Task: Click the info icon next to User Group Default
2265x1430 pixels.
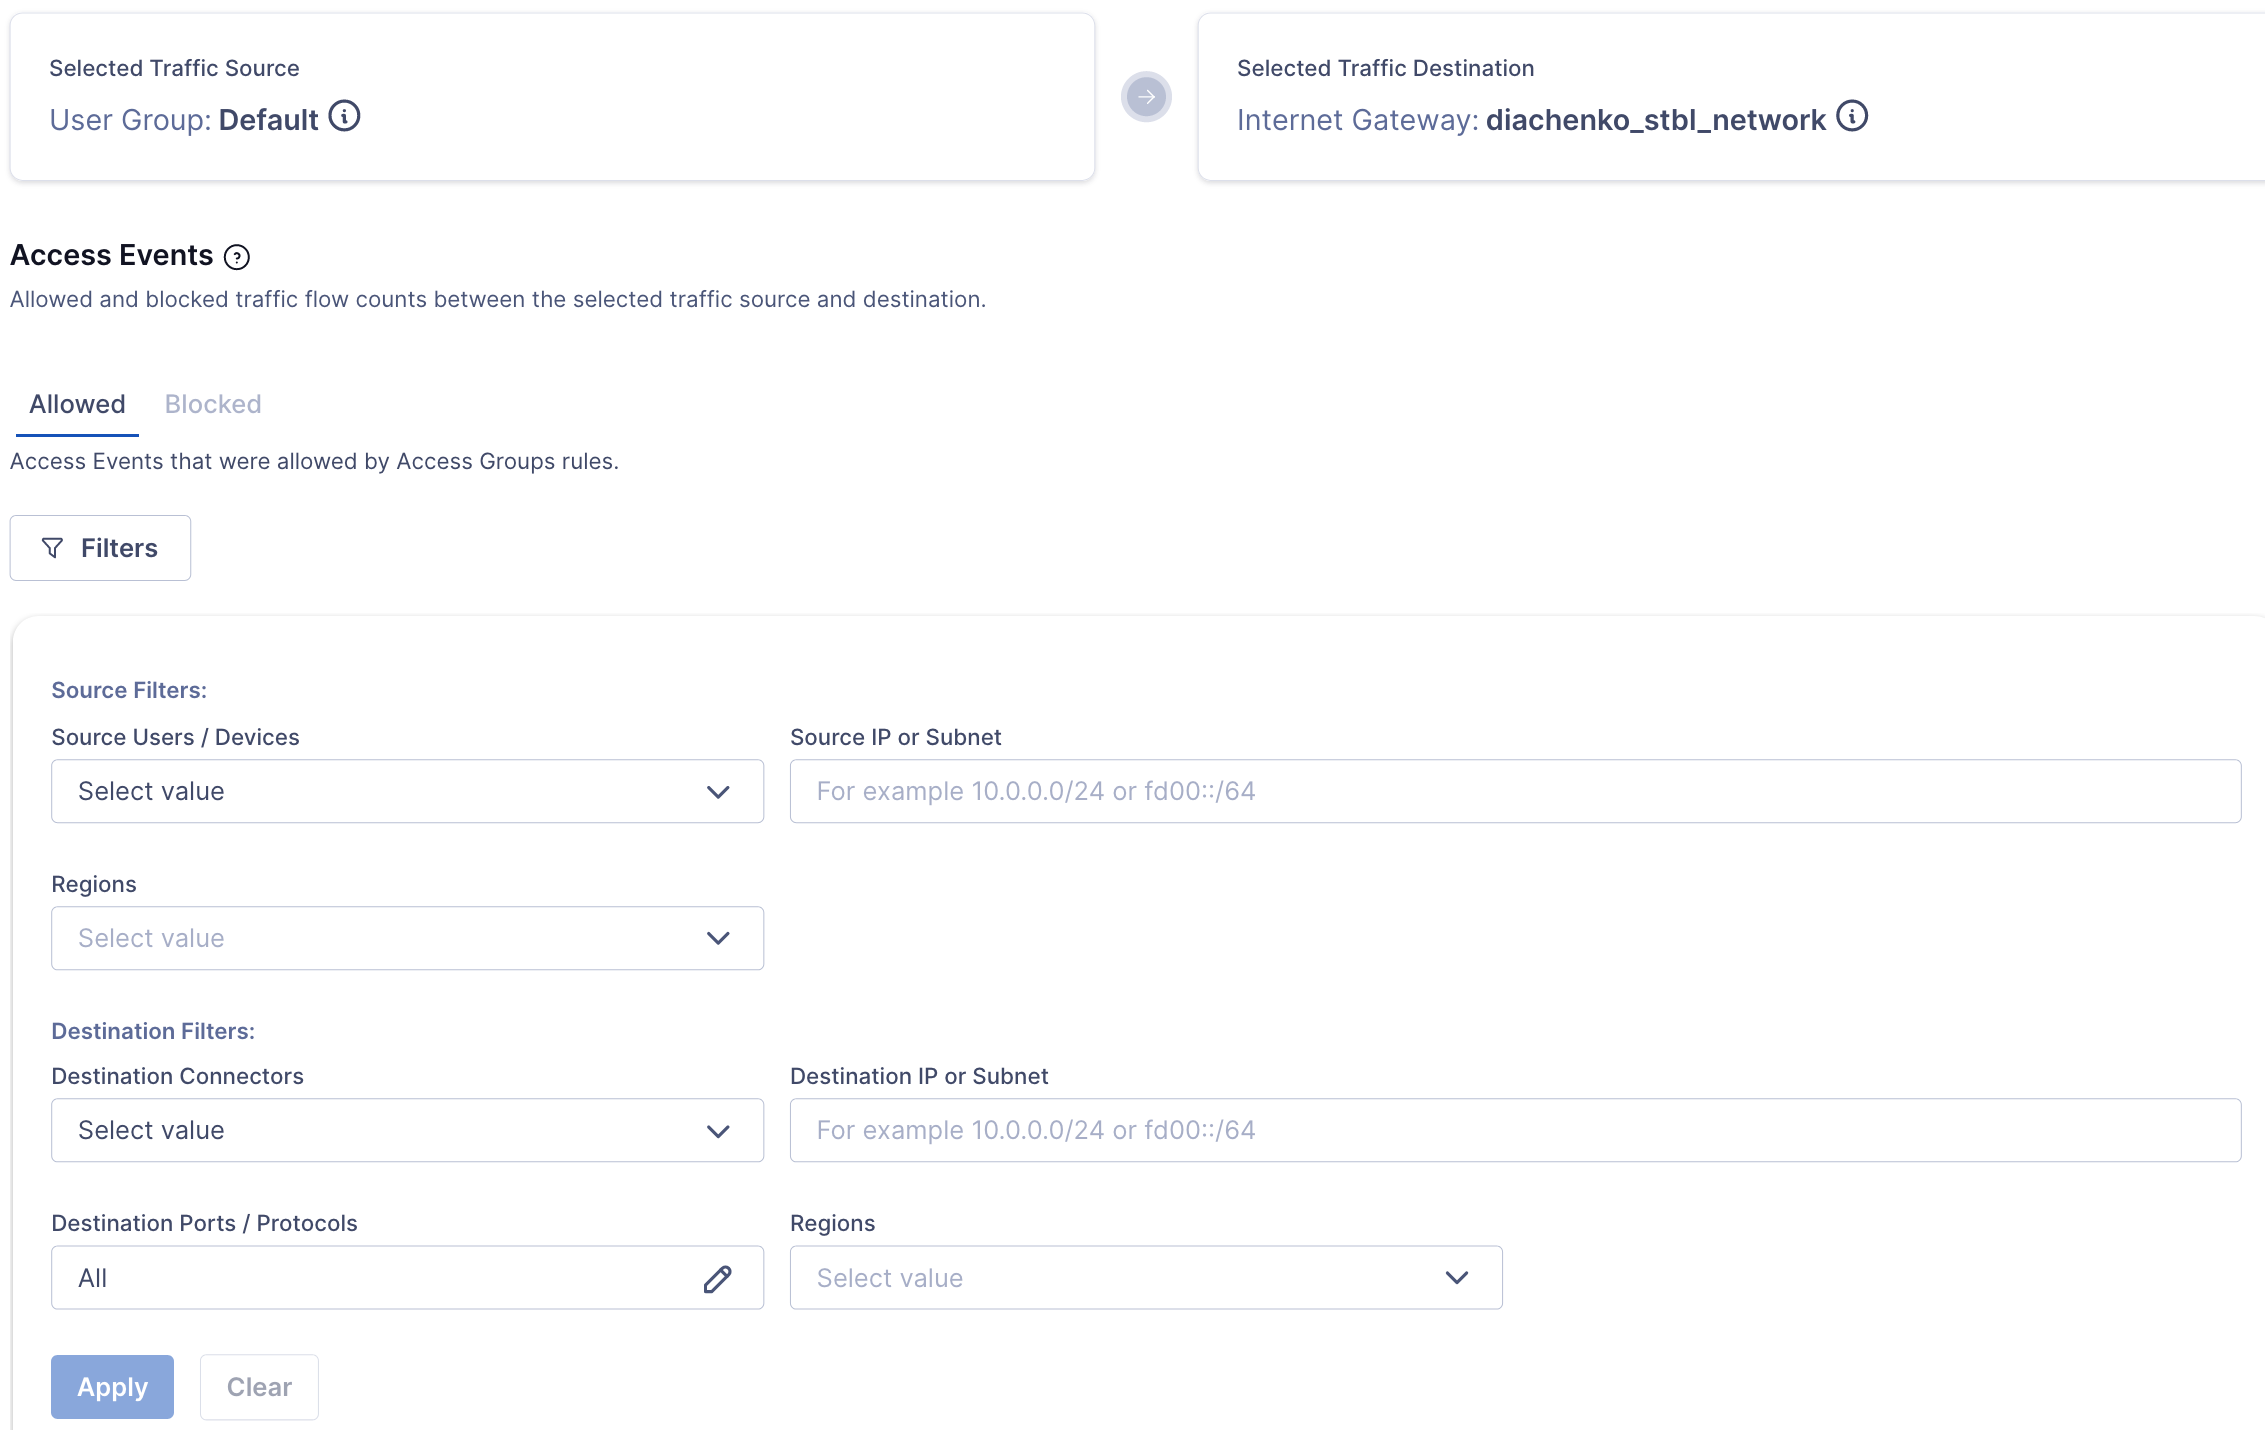Action: click(x=345, y=117)
